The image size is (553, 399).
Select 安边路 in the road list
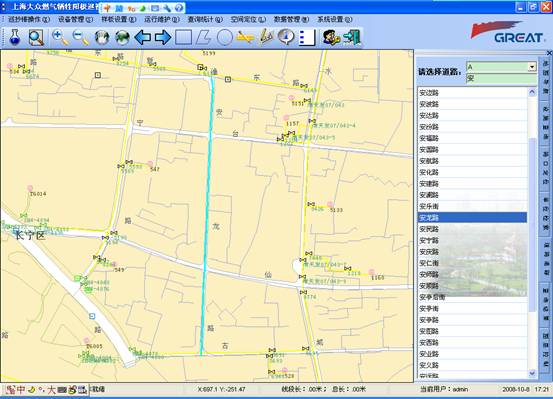pyautogui.click(x=473, y=93)
